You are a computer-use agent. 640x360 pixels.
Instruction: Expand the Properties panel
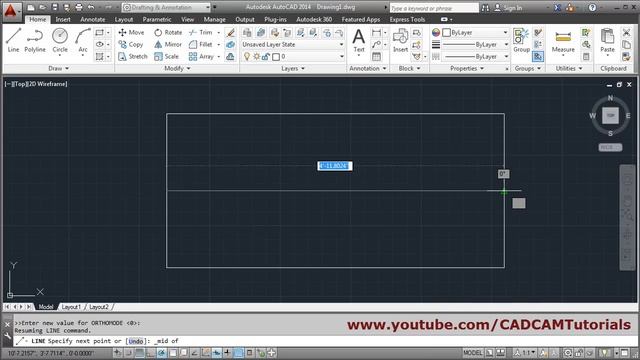pyautogui.click(x=467, y=69)
